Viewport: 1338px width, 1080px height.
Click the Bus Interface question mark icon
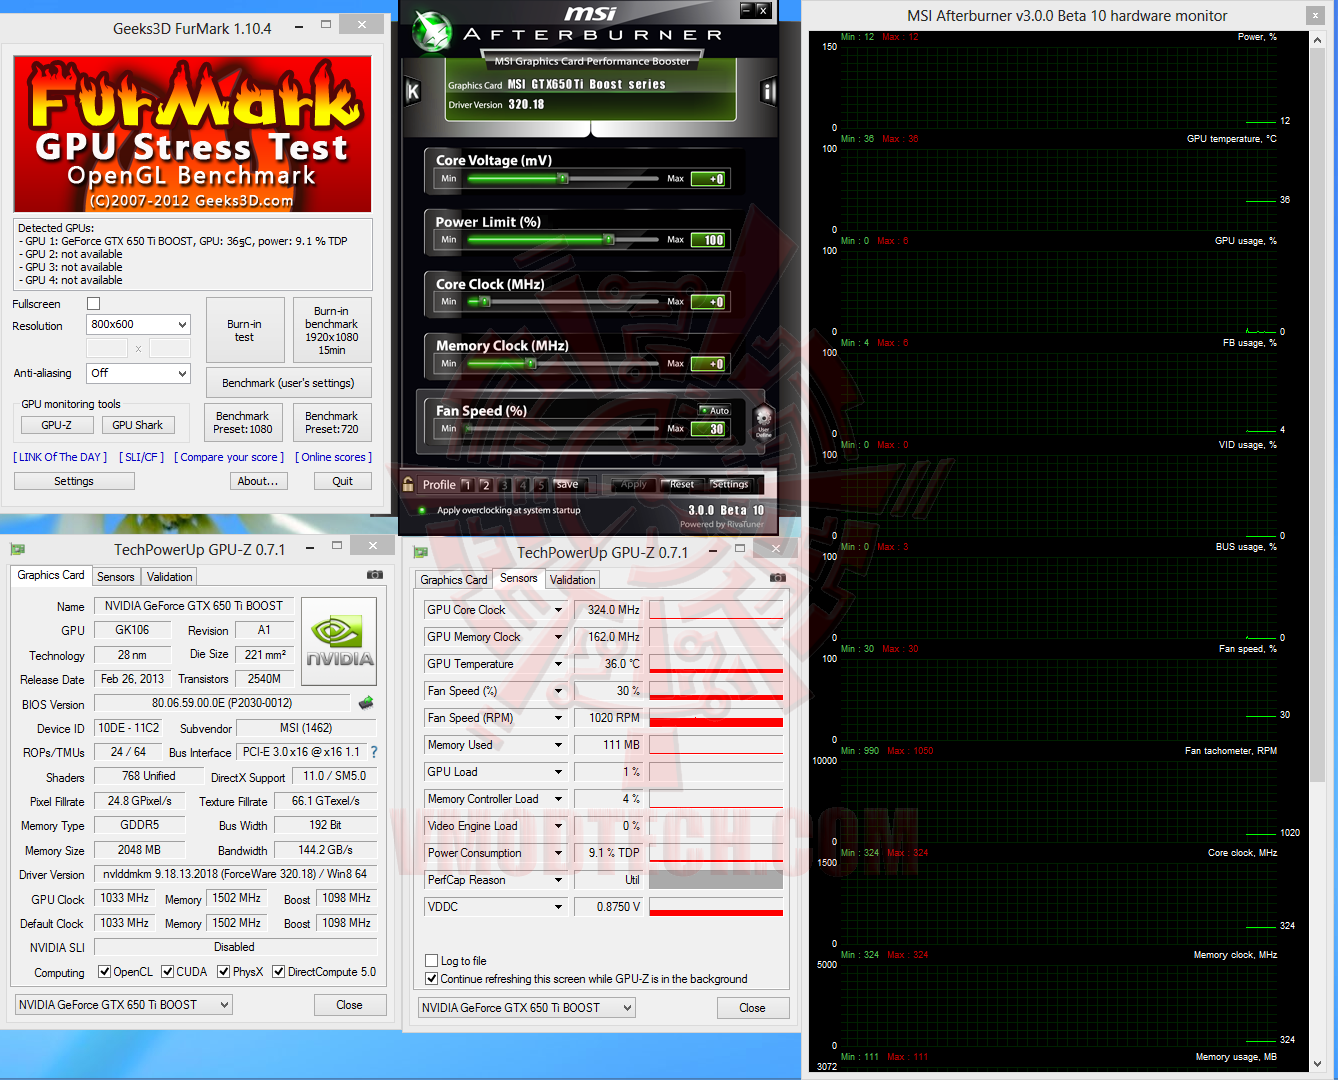pos(374,752)
